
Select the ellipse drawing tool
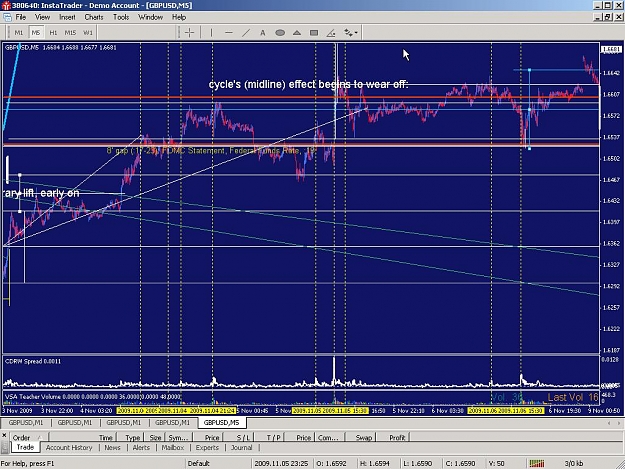click(x=280, y=33)
